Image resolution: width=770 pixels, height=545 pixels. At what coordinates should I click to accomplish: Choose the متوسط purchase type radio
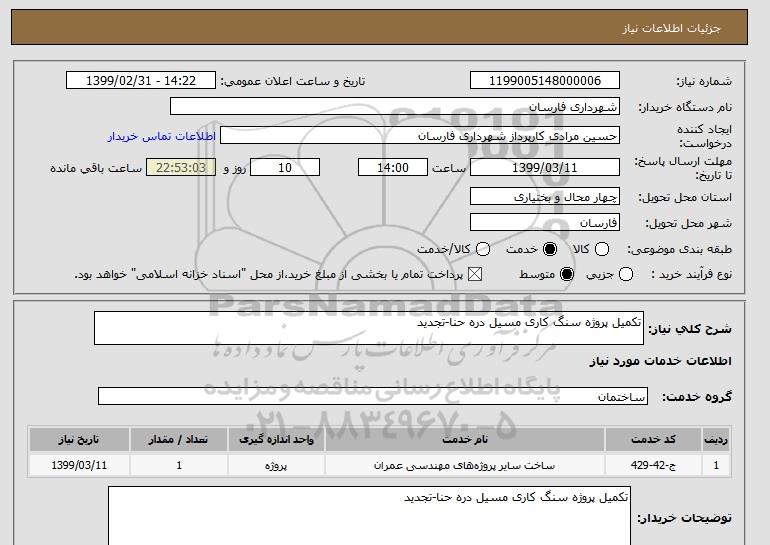click(567, 274)
